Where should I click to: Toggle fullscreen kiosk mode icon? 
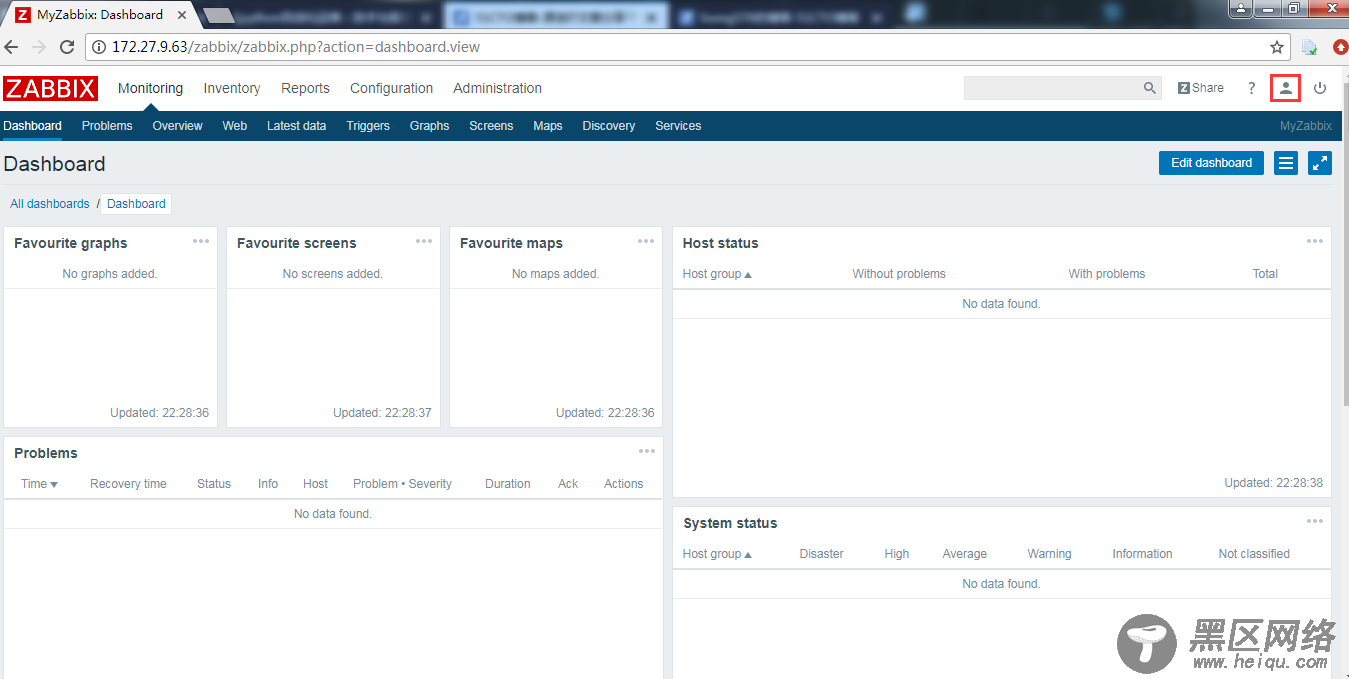1320,163
